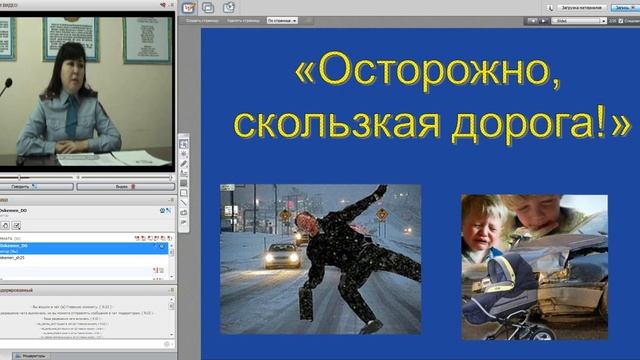
Task: Click the Загрузка материалов button
Action: click(581, 8)
